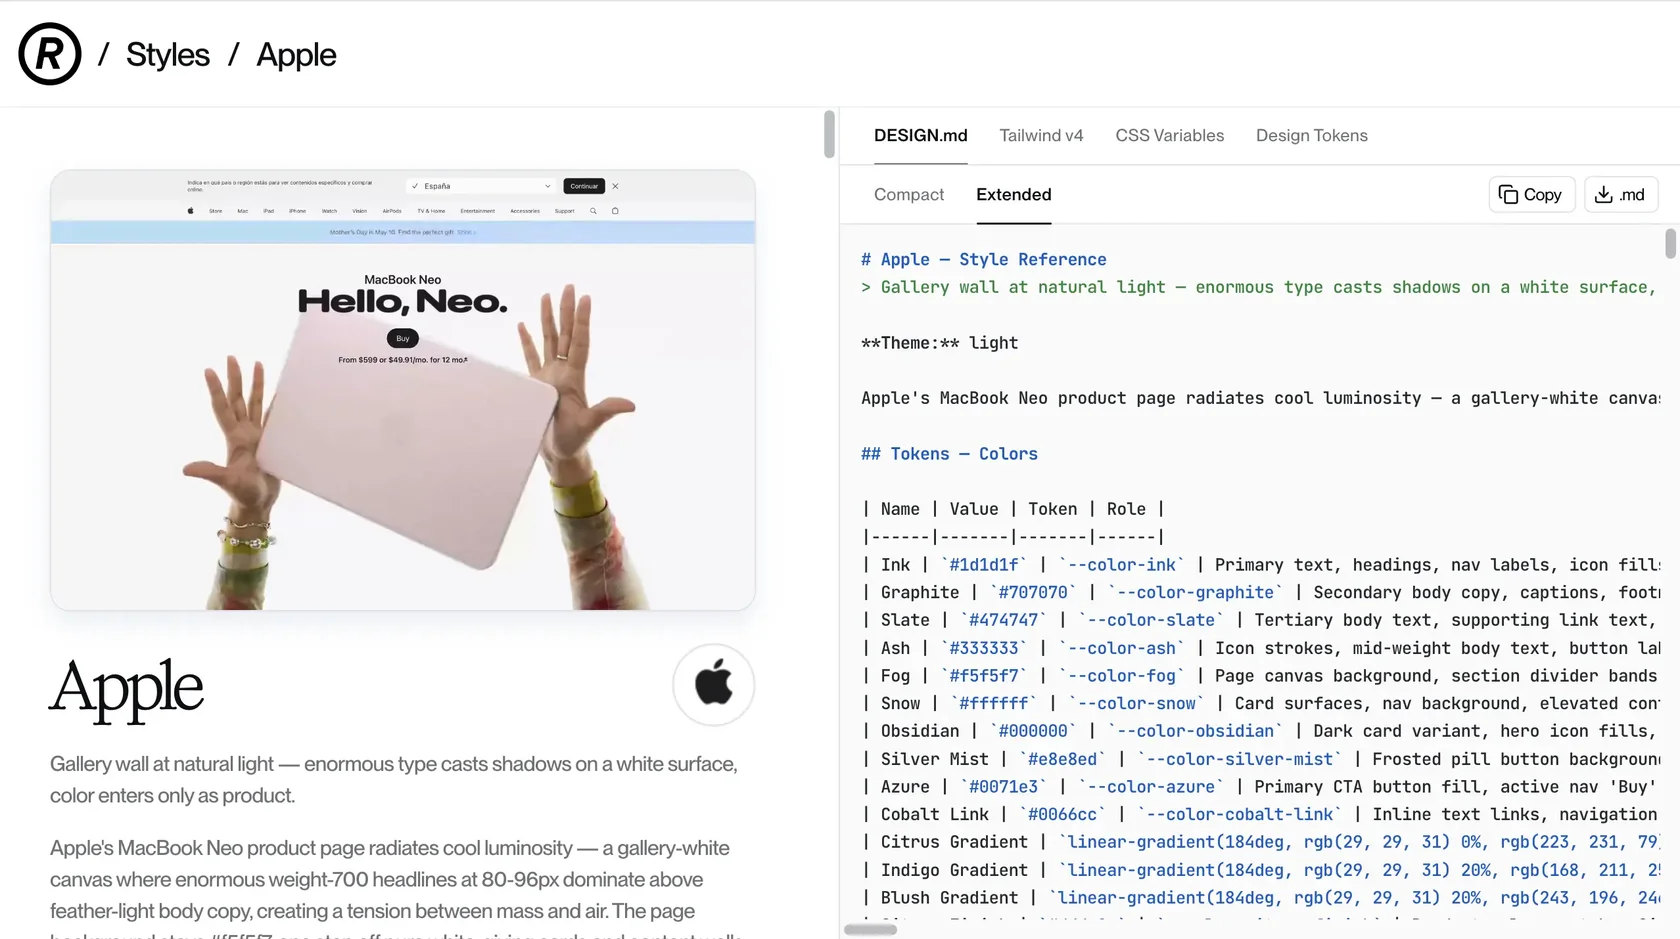Click the Blush Gradient row

[x=1260, y=899]
